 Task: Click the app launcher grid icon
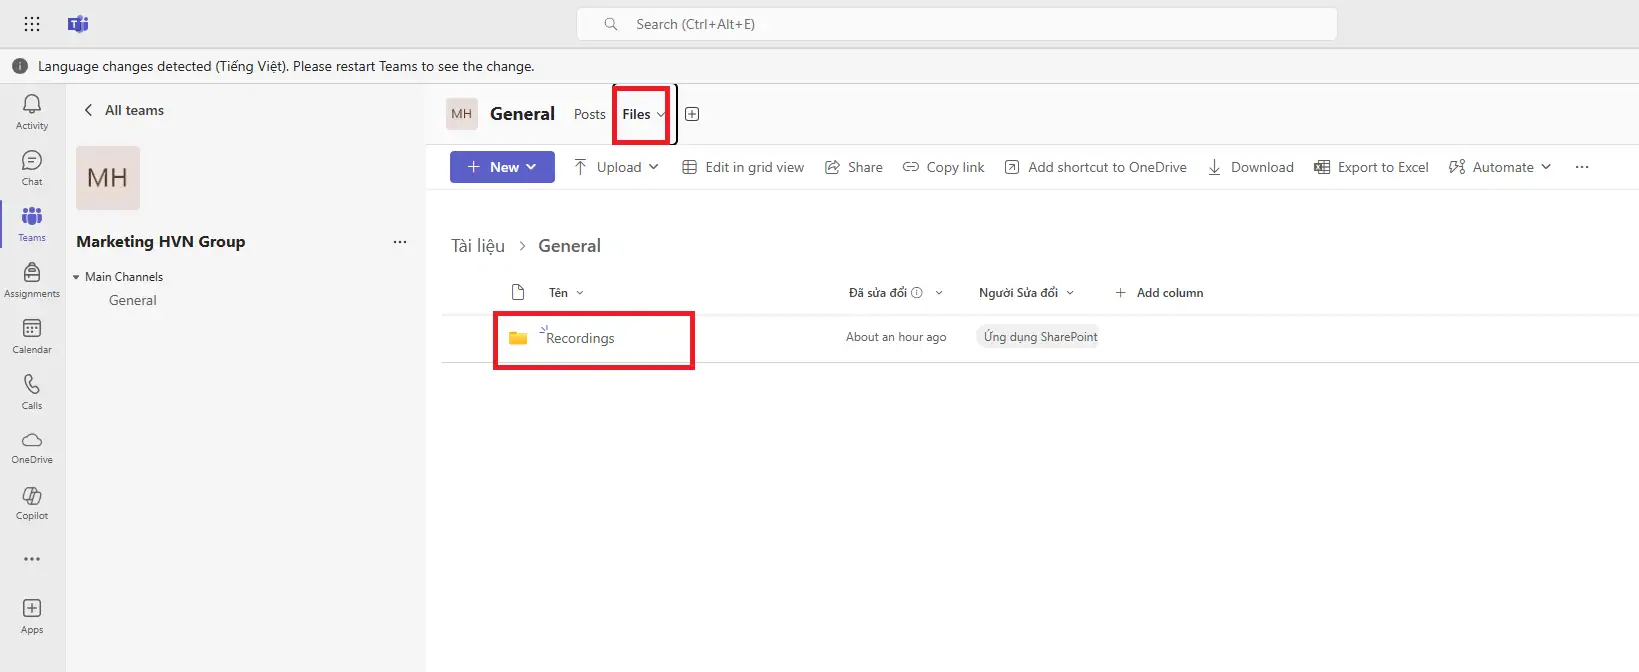[32, 24]
